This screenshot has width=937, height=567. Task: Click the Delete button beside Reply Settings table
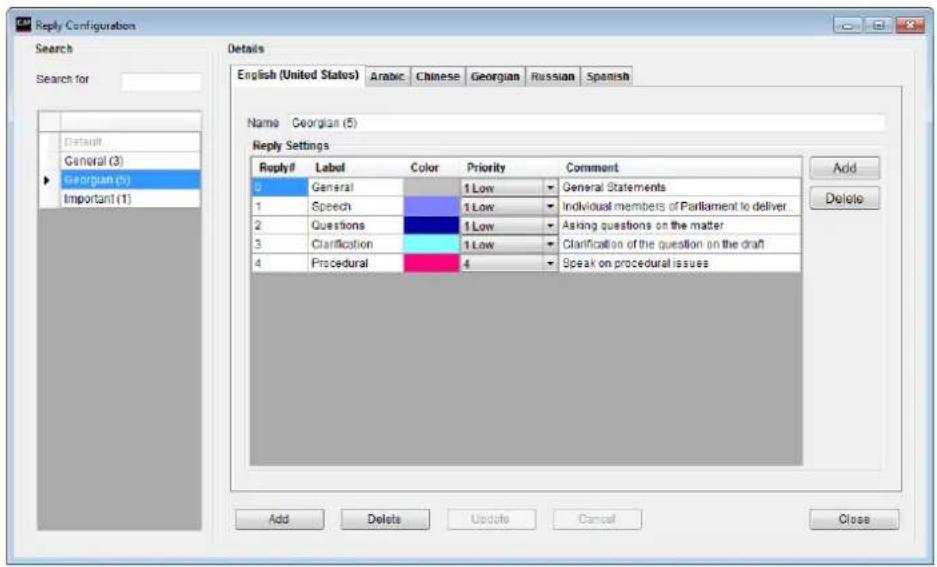tap(844, 198)
